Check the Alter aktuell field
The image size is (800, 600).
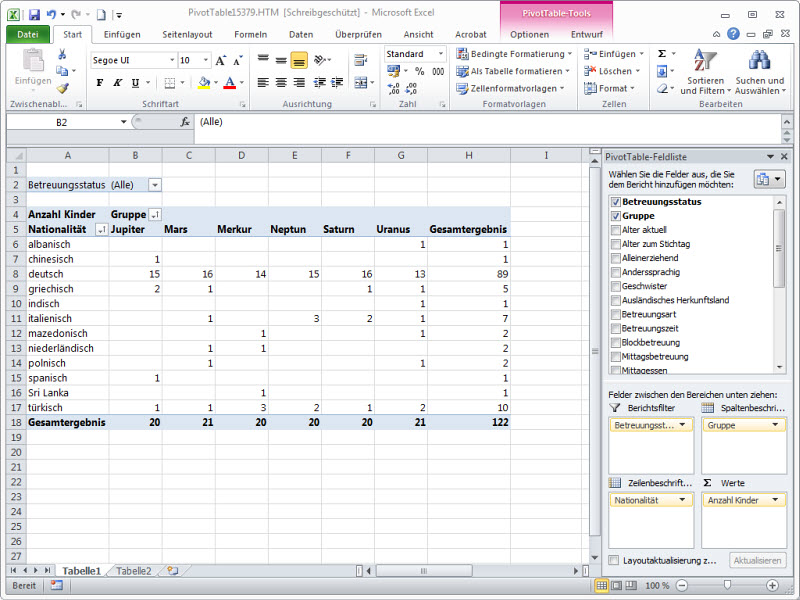click(616, 230)
